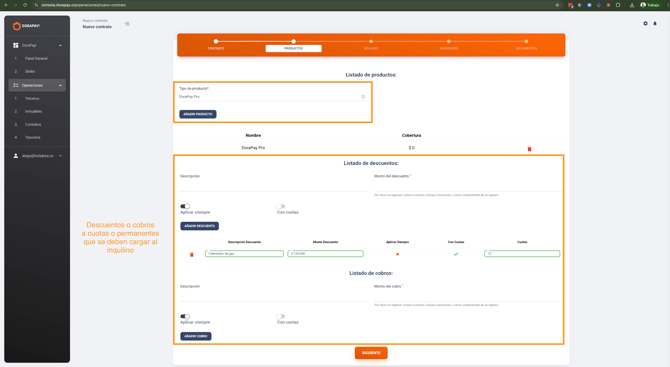Click the Operaciones sliders icon
Viewport: 670px width, 367px height.
[x=16, y=85]
